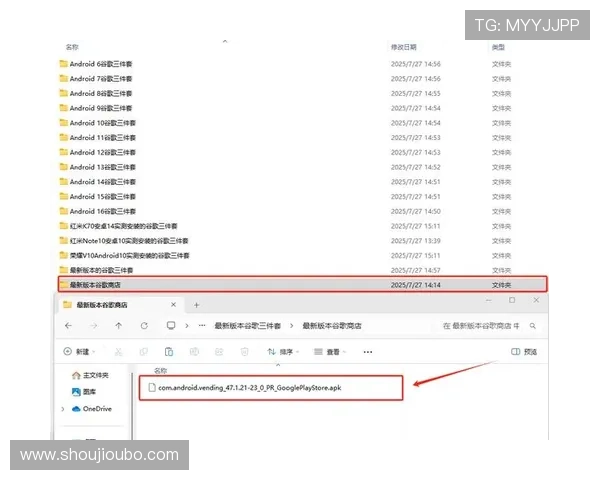This screenshot has width=600, height=480.
Task: Click chevron after 最新版本谷歌三件套 in breadcrumb
Action: pos(292,326)
